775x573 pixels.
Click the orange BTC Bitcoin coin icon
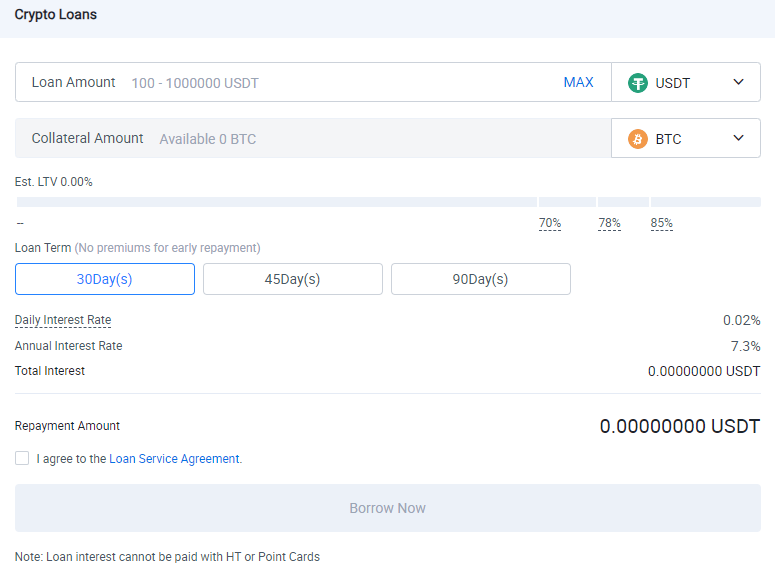(638, 139)
